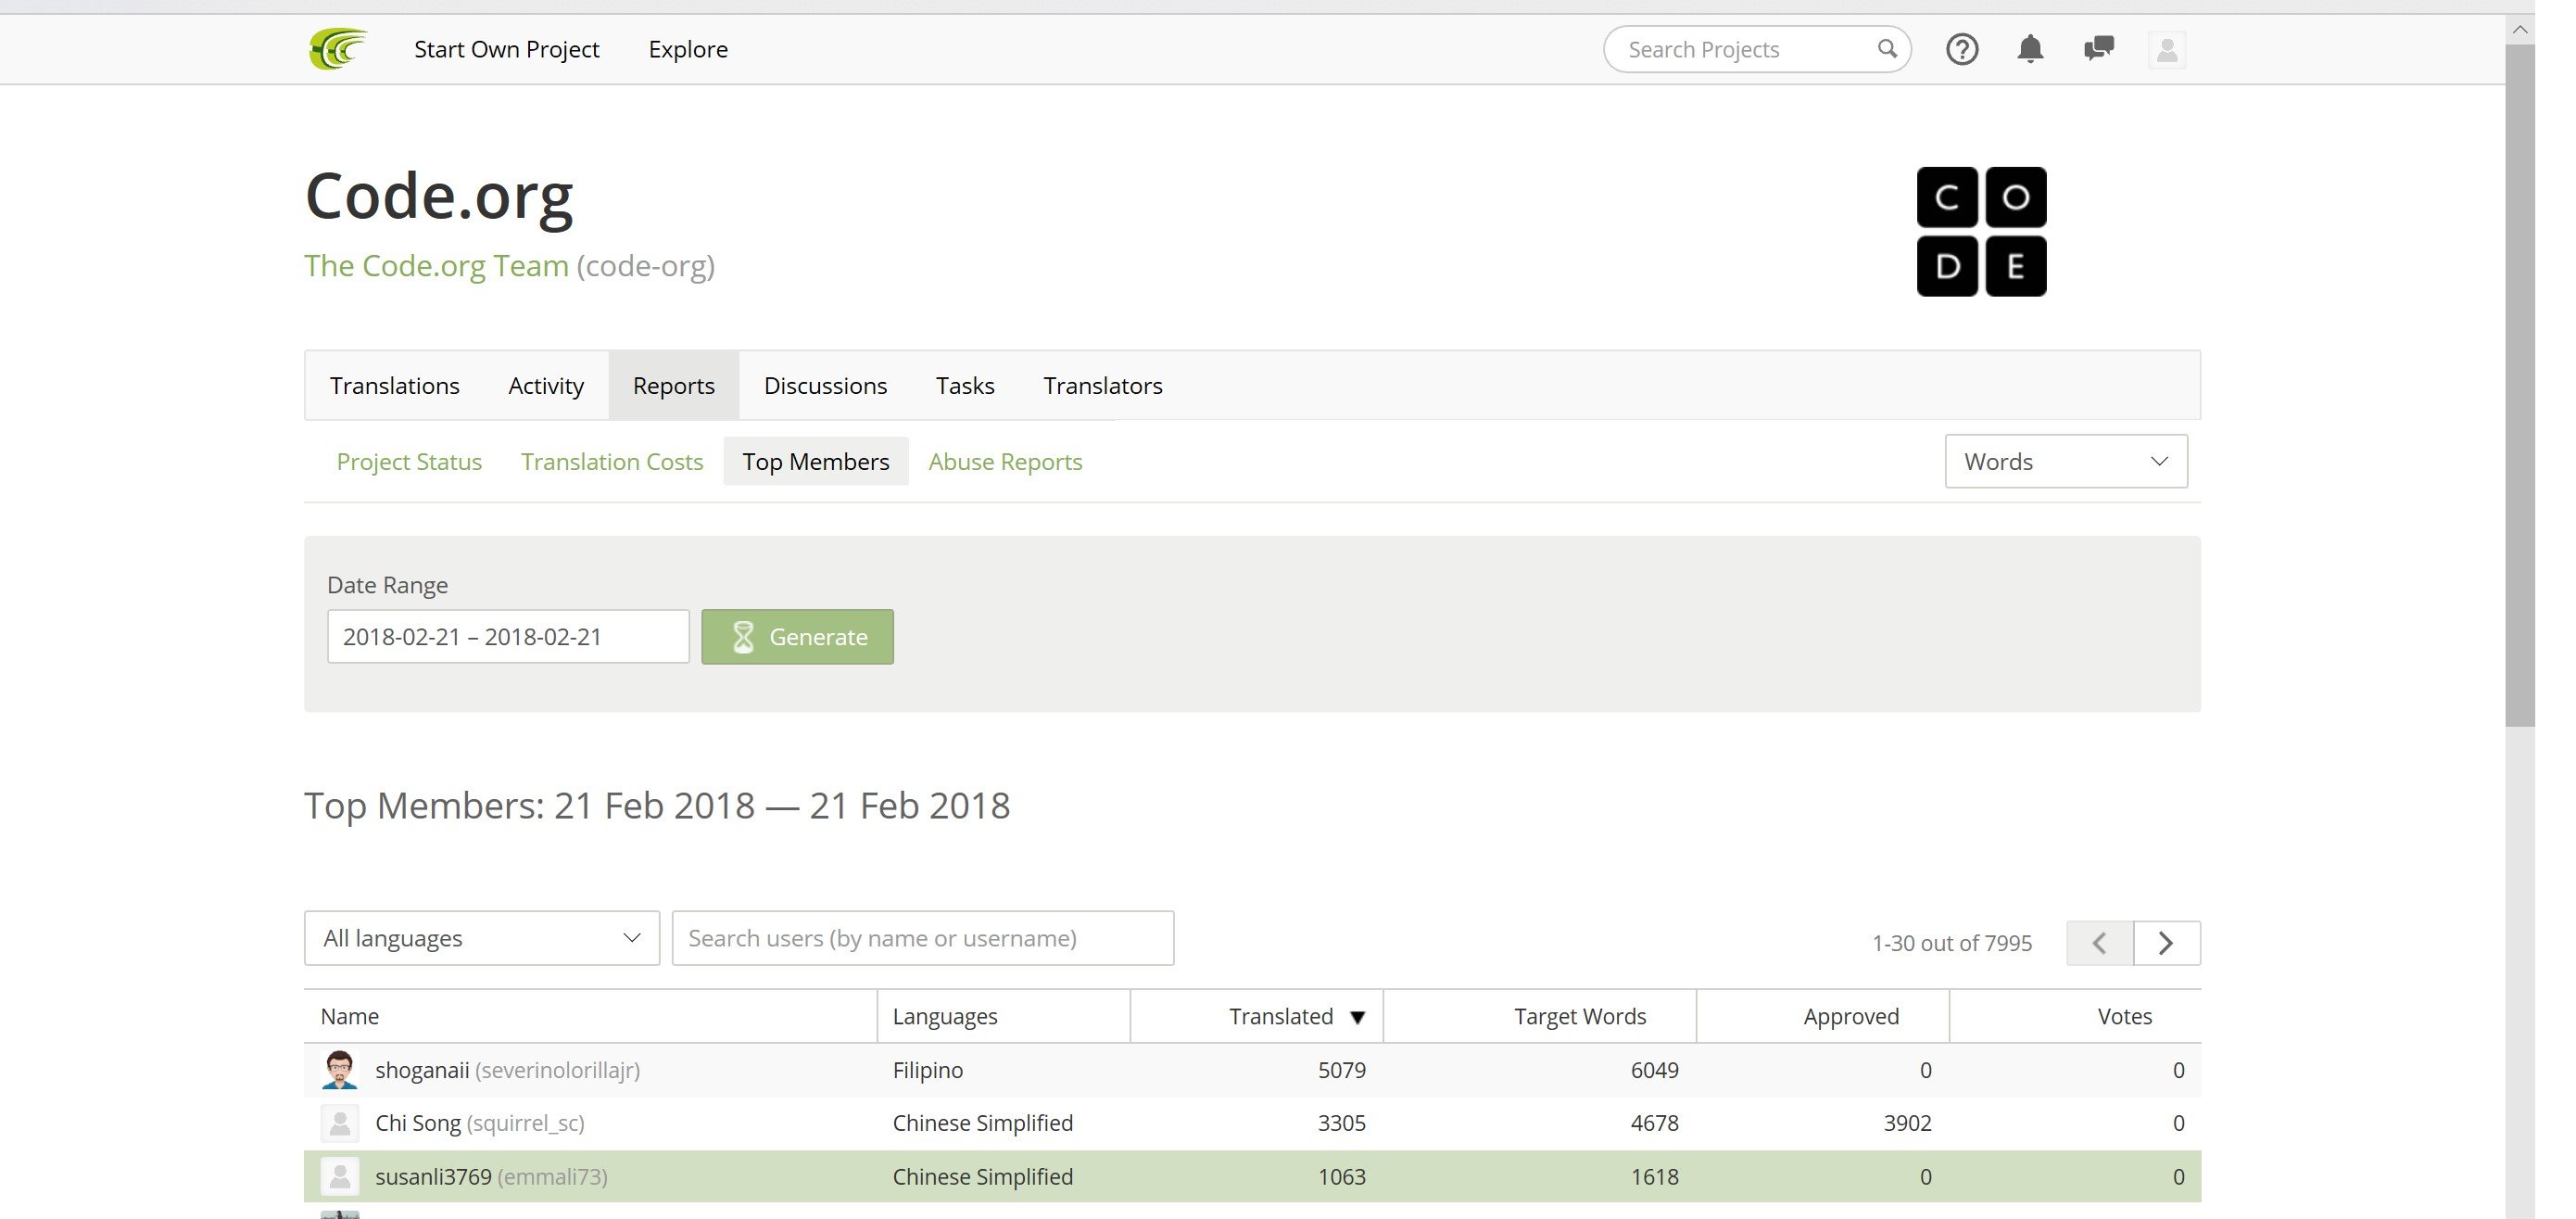Screen dimensions: 2576x1219
Task: Click the search magnifier icon
Action: (1886, 49)
